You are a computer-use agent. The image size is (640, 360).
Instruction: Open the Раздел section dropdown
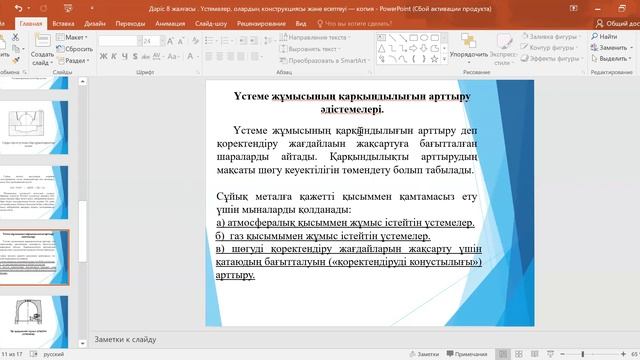tap(73, 60)
